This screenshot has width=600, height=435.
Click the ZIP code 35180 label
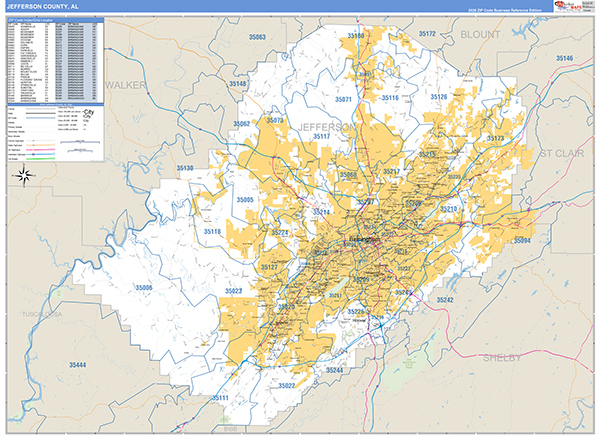coord(356,36)
